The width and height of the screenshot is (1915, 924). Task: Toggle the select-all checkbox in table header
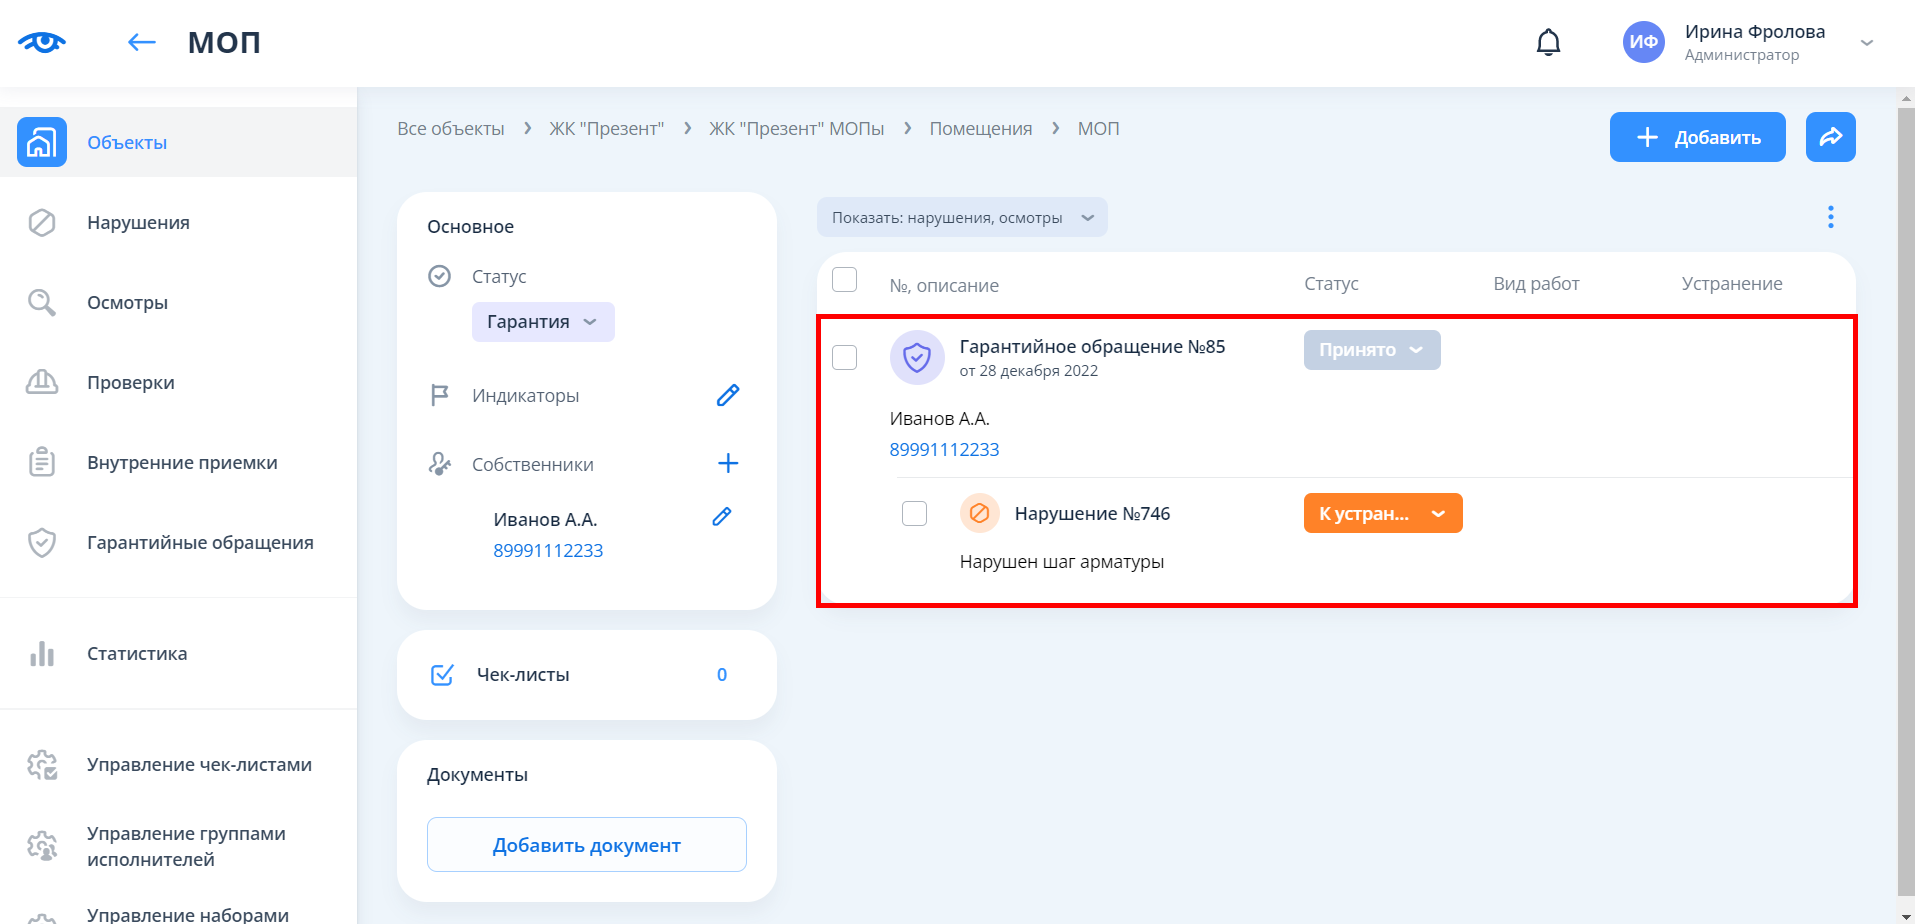point(845,280)
